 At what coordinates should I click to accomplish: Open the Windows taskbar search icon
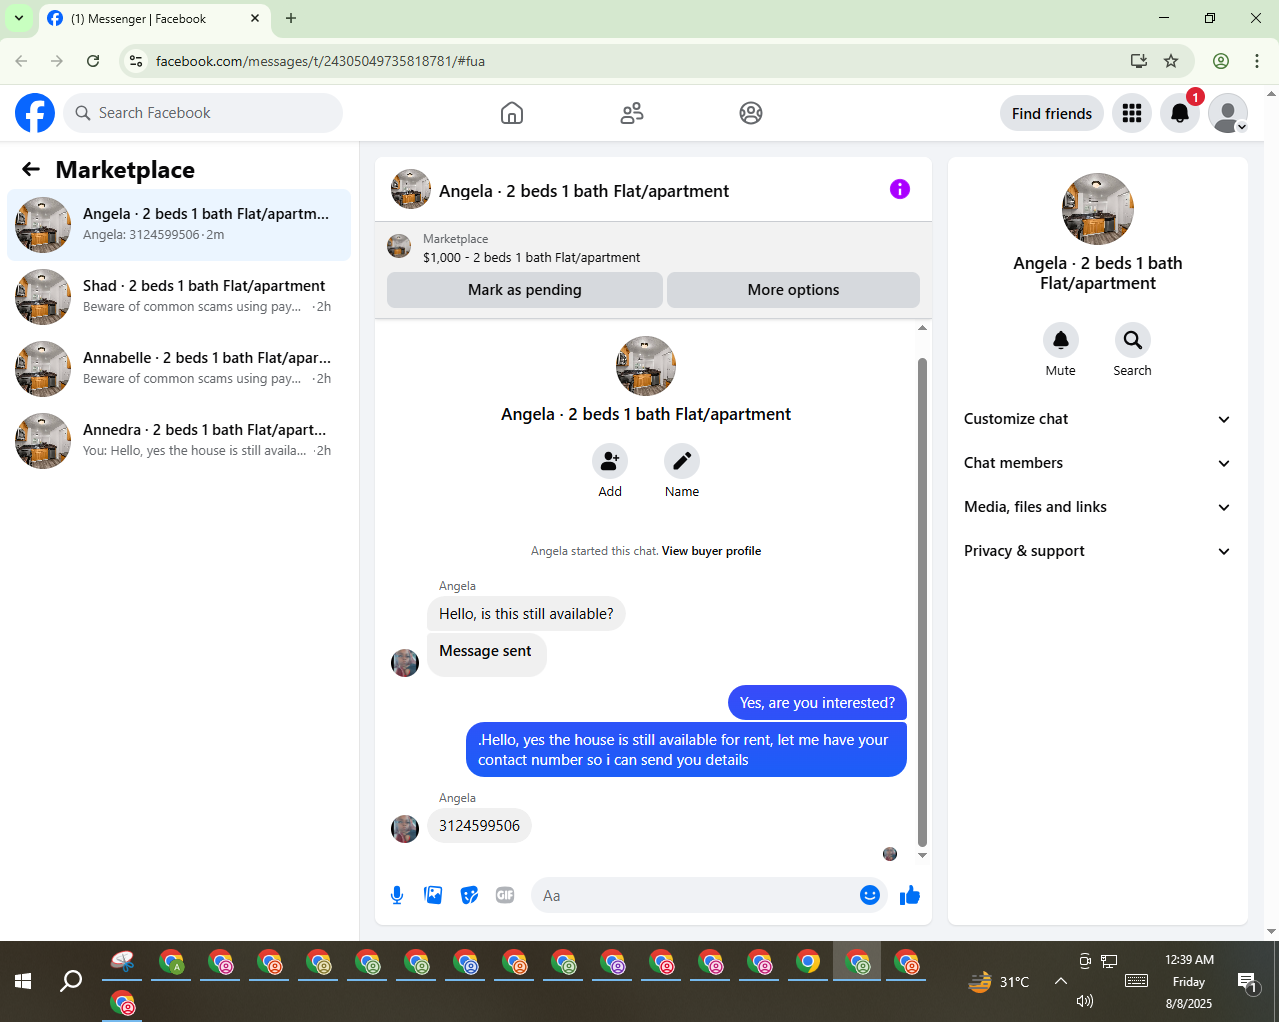(x=71, y=981)
